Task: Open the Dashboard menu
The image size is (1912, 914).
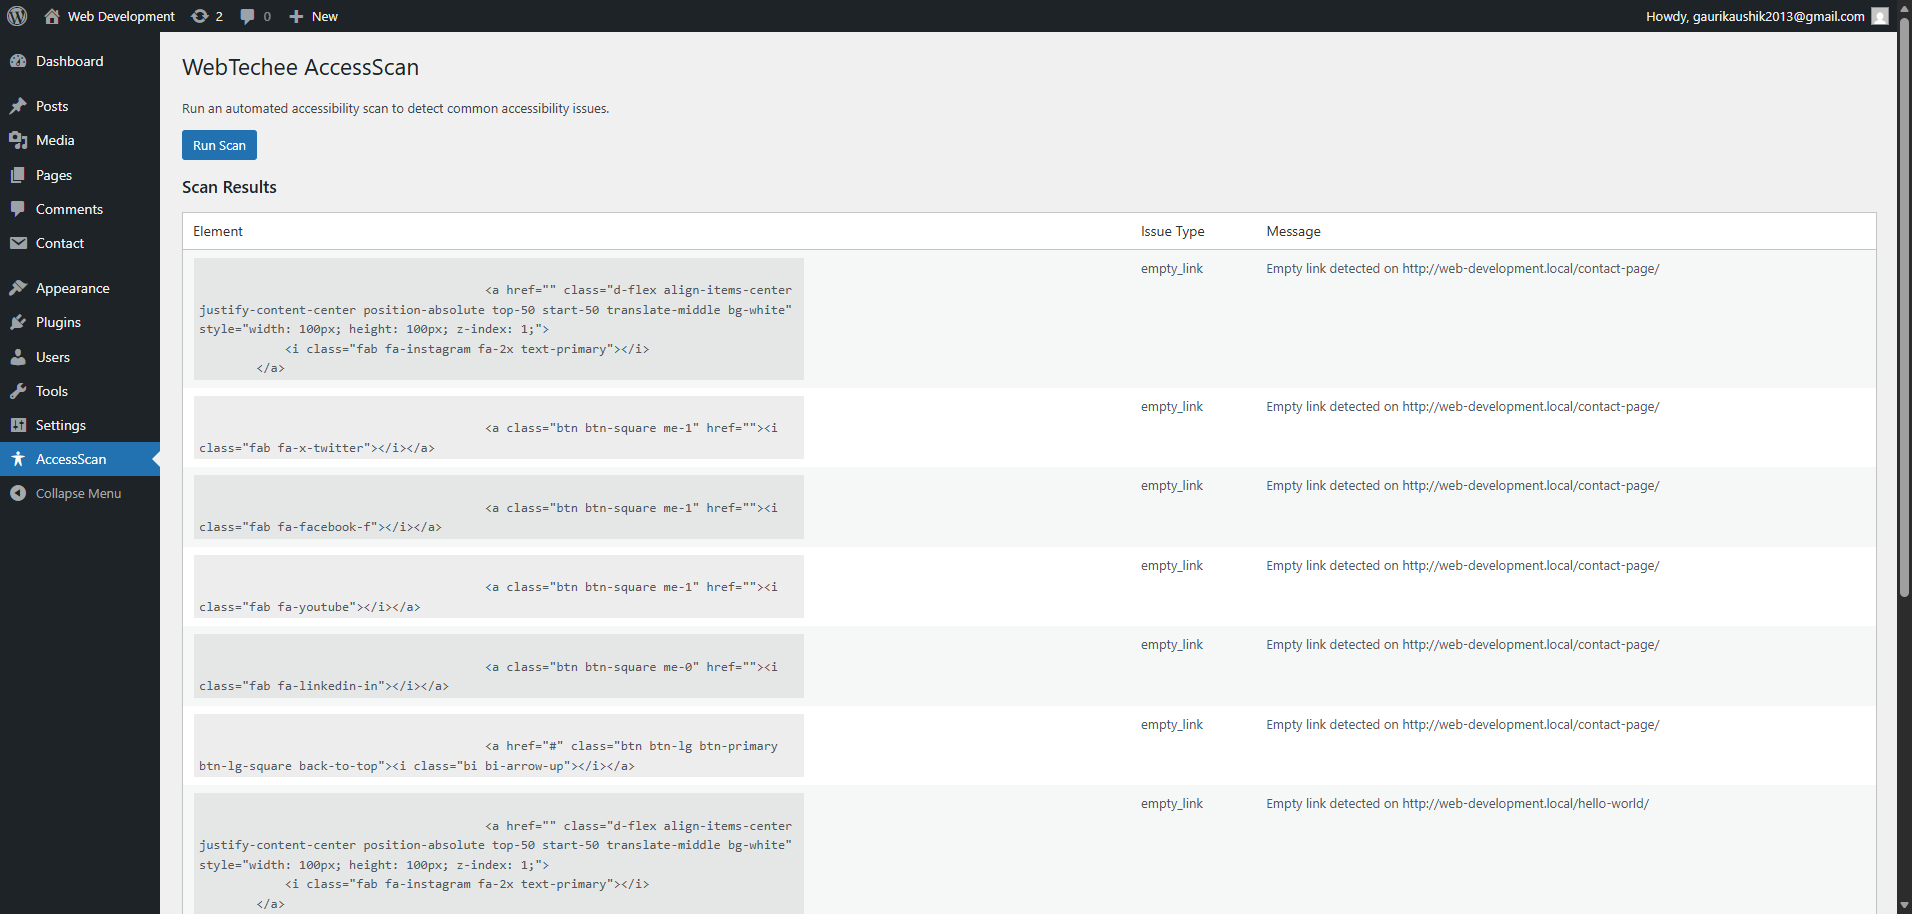Action: pyautogui.click(x=80, y=61)
